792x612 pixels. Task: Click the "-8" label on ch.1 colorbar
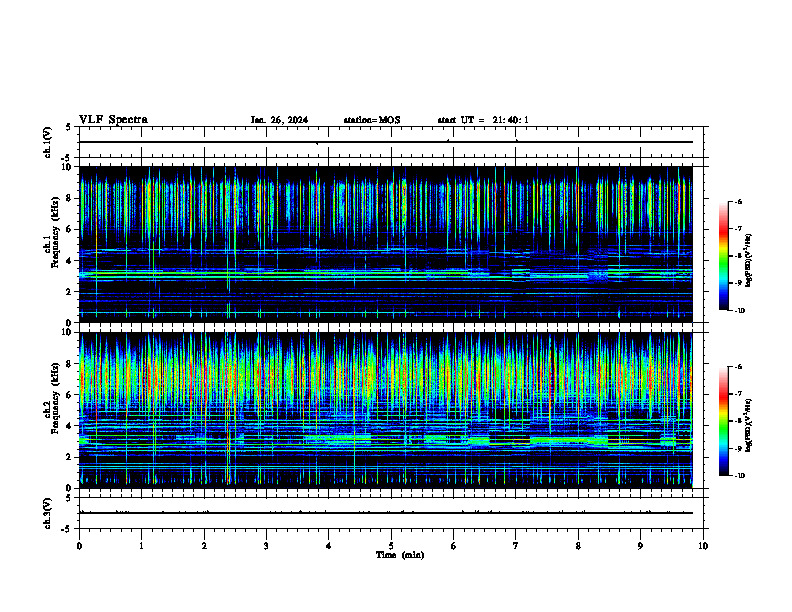[x=738, y=256]
